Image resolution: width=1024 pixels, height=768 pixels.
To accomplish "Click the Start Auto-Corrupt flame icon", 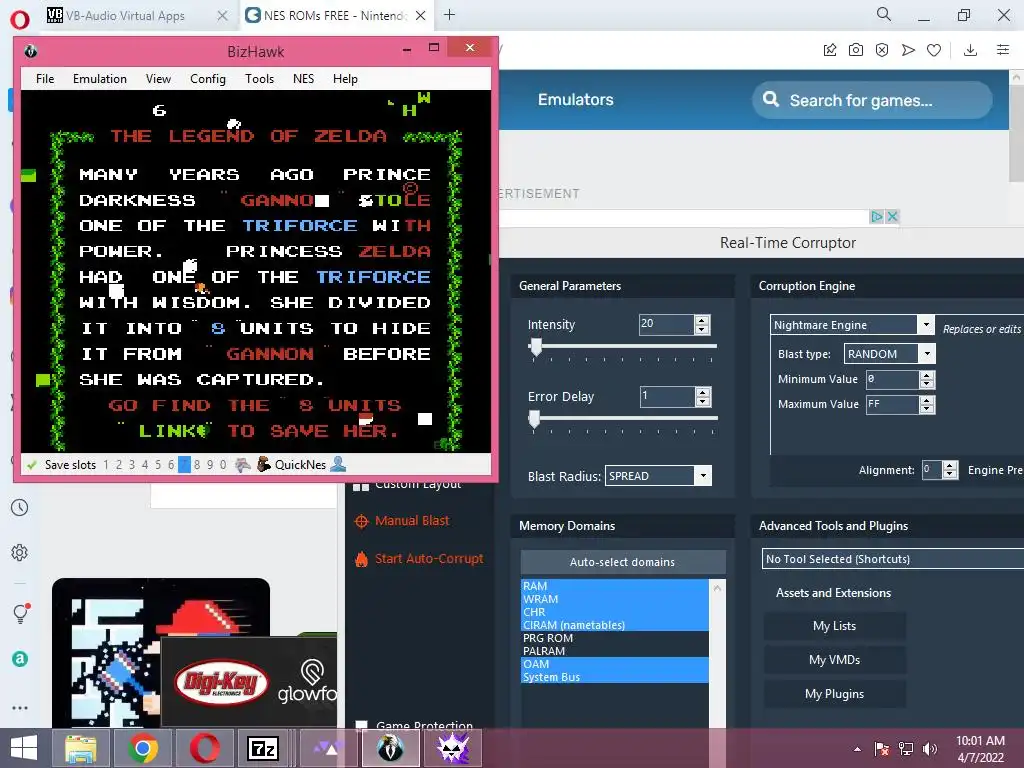I will tap(361, 559).
